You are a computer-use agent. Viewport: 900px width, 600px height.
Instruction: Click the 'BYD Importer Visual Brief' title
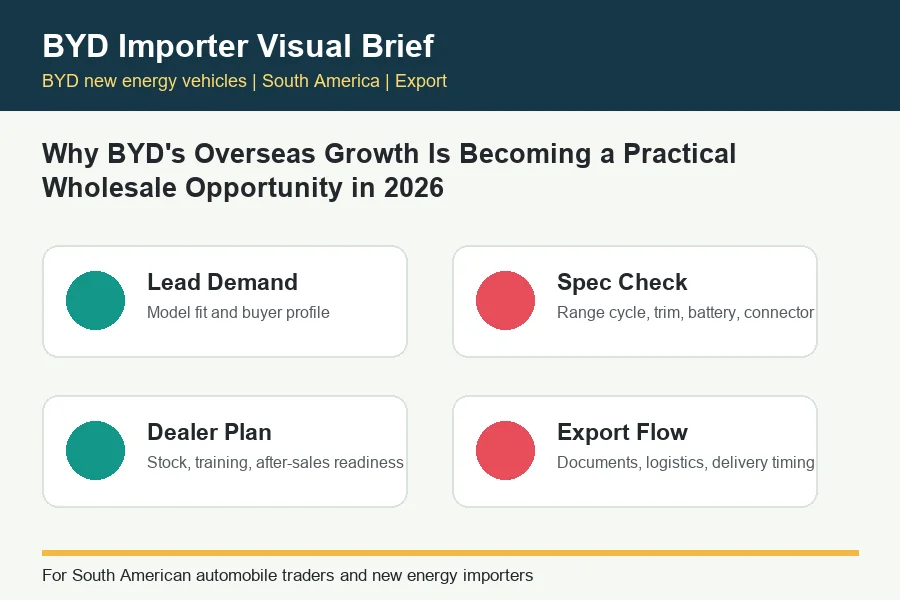[238, 46]
